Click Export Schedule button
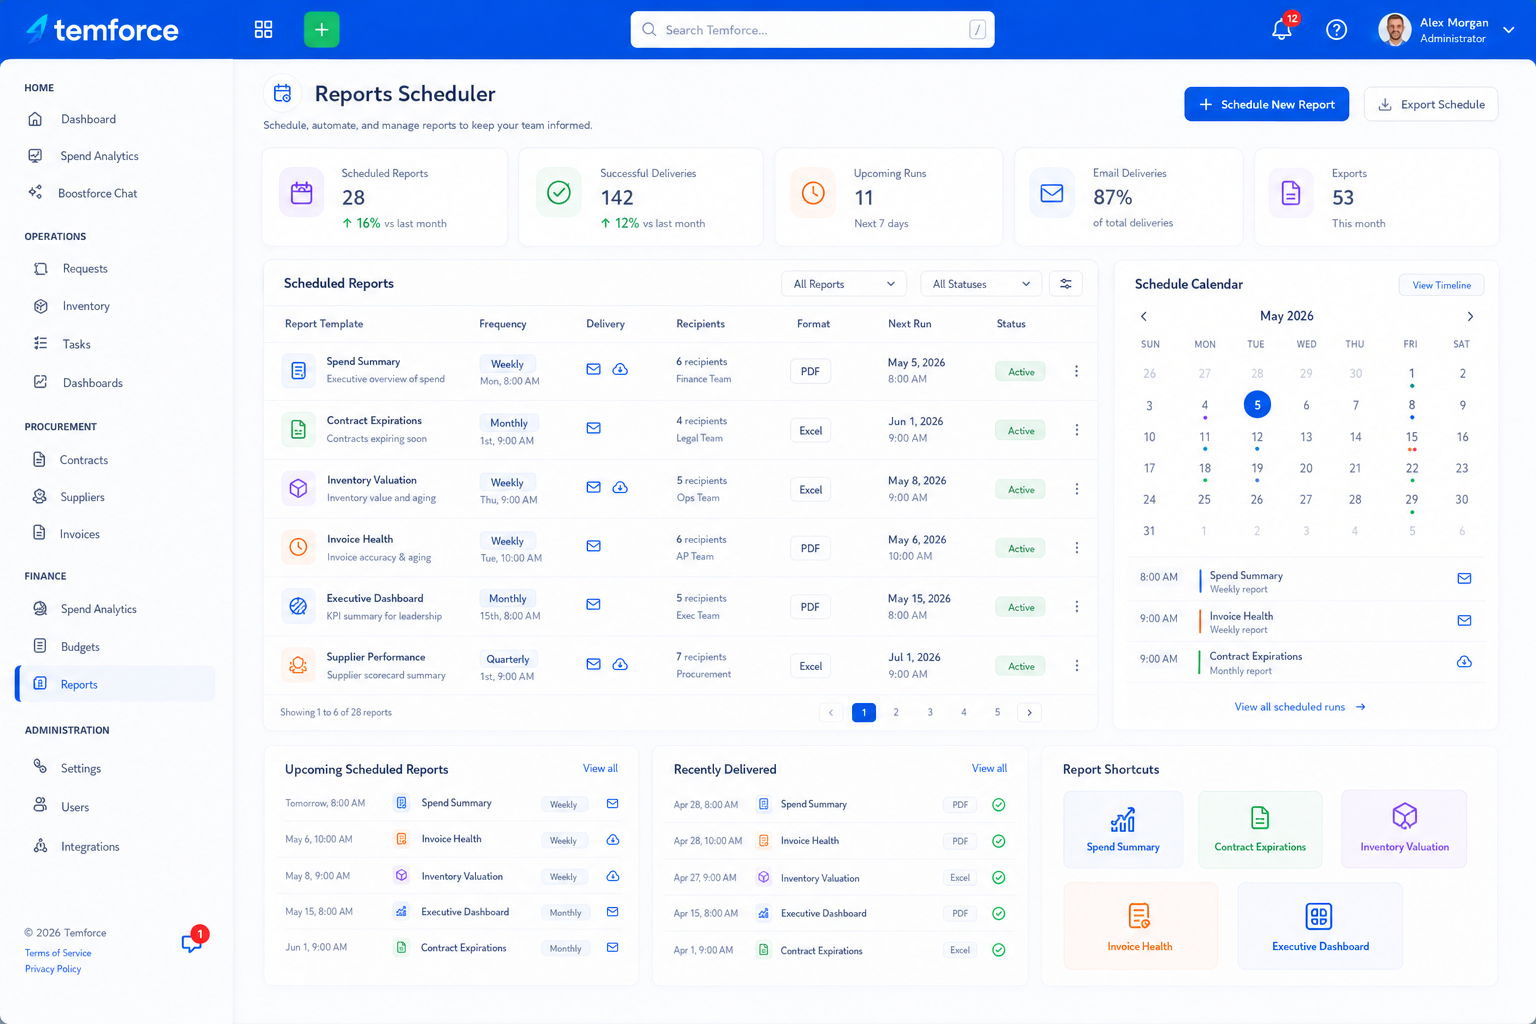Viewport: 1536px width, 1024px height. (1431, 104)
